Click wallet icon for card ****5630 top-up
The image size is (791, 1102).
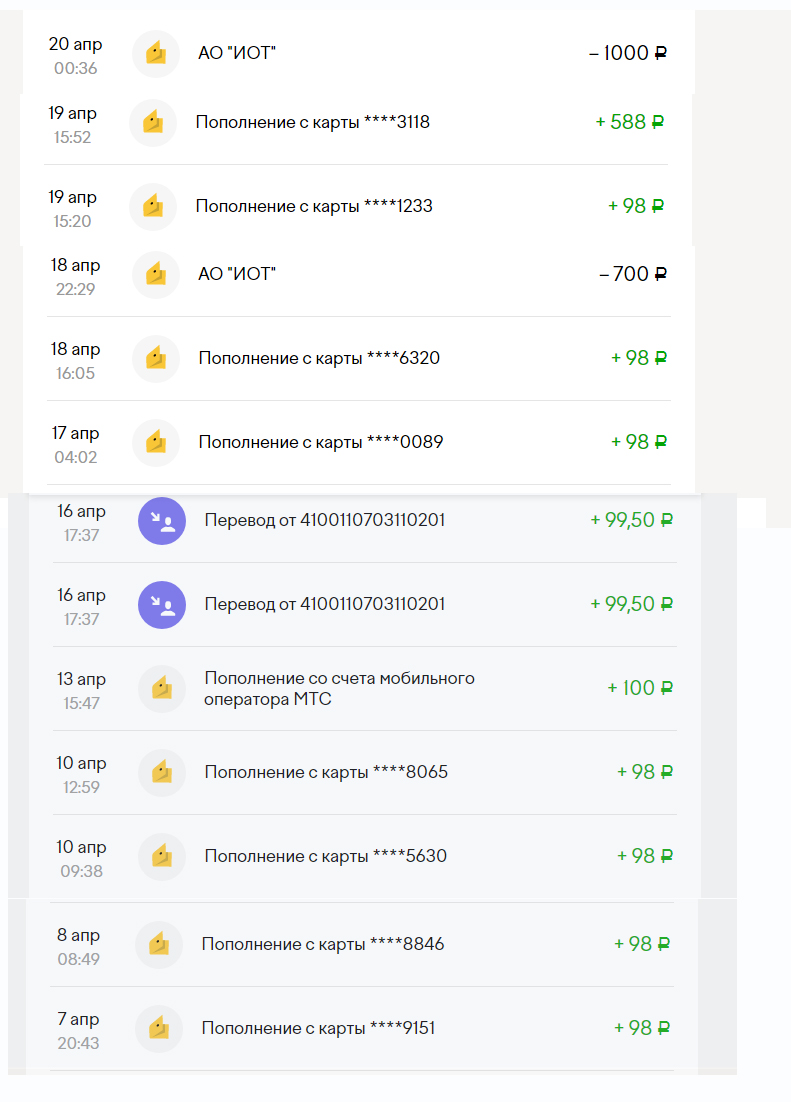pos(161,856)
